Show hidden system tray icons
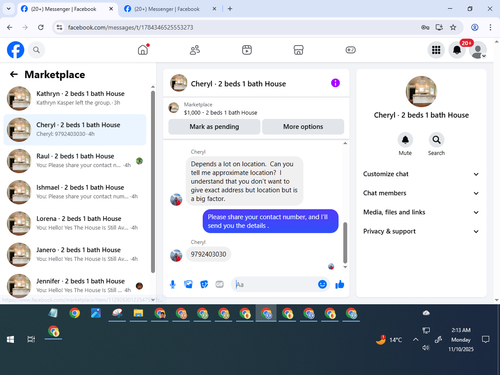Screen dimensions: 500x375 [x=416, y=340]
